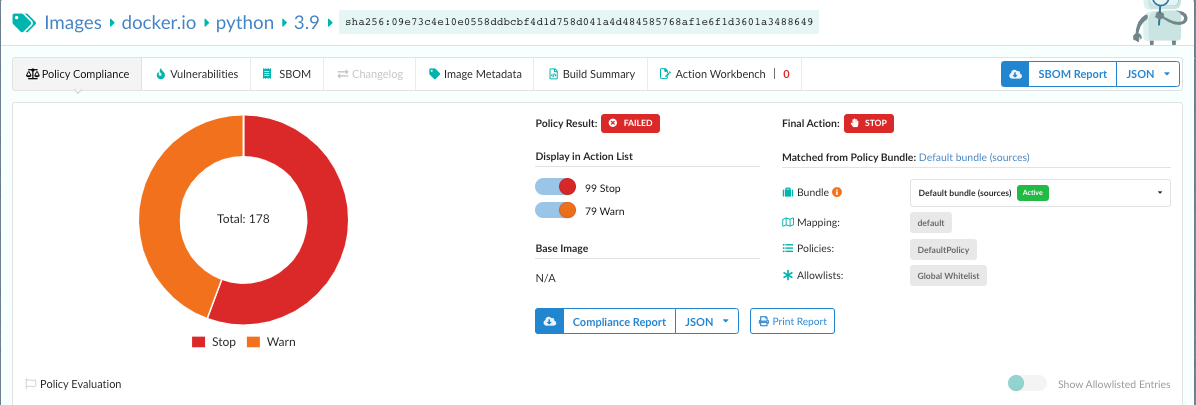Switch to the Vulnerabilities tab
Viewport: 1196px width, 405px height.
(196, 74)
